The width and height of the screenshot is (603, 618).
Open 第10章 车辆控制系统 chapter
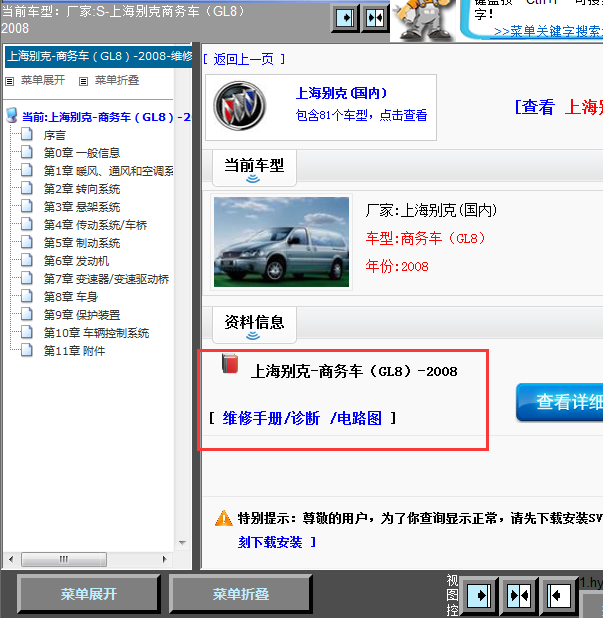click(x=96, y=333)
